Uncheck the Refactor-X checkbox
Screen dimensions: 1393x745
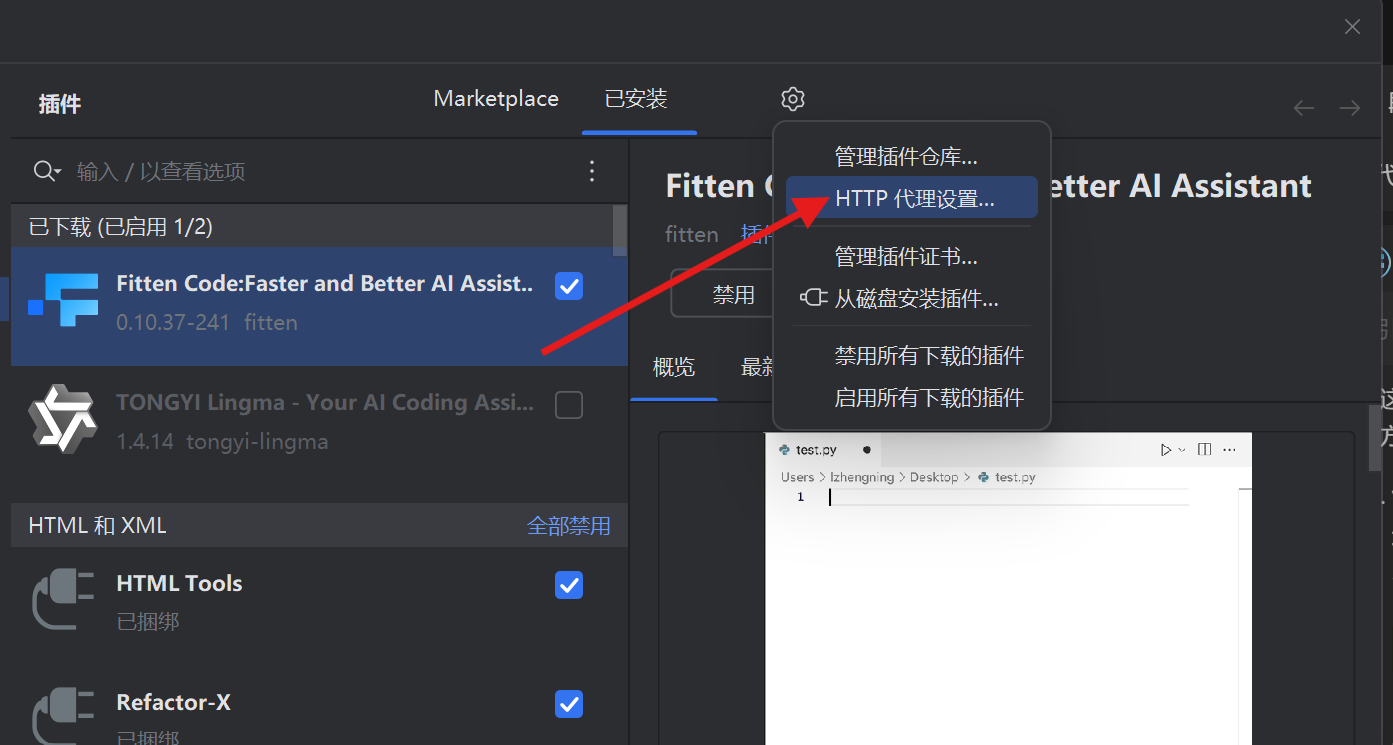(569, 704)
